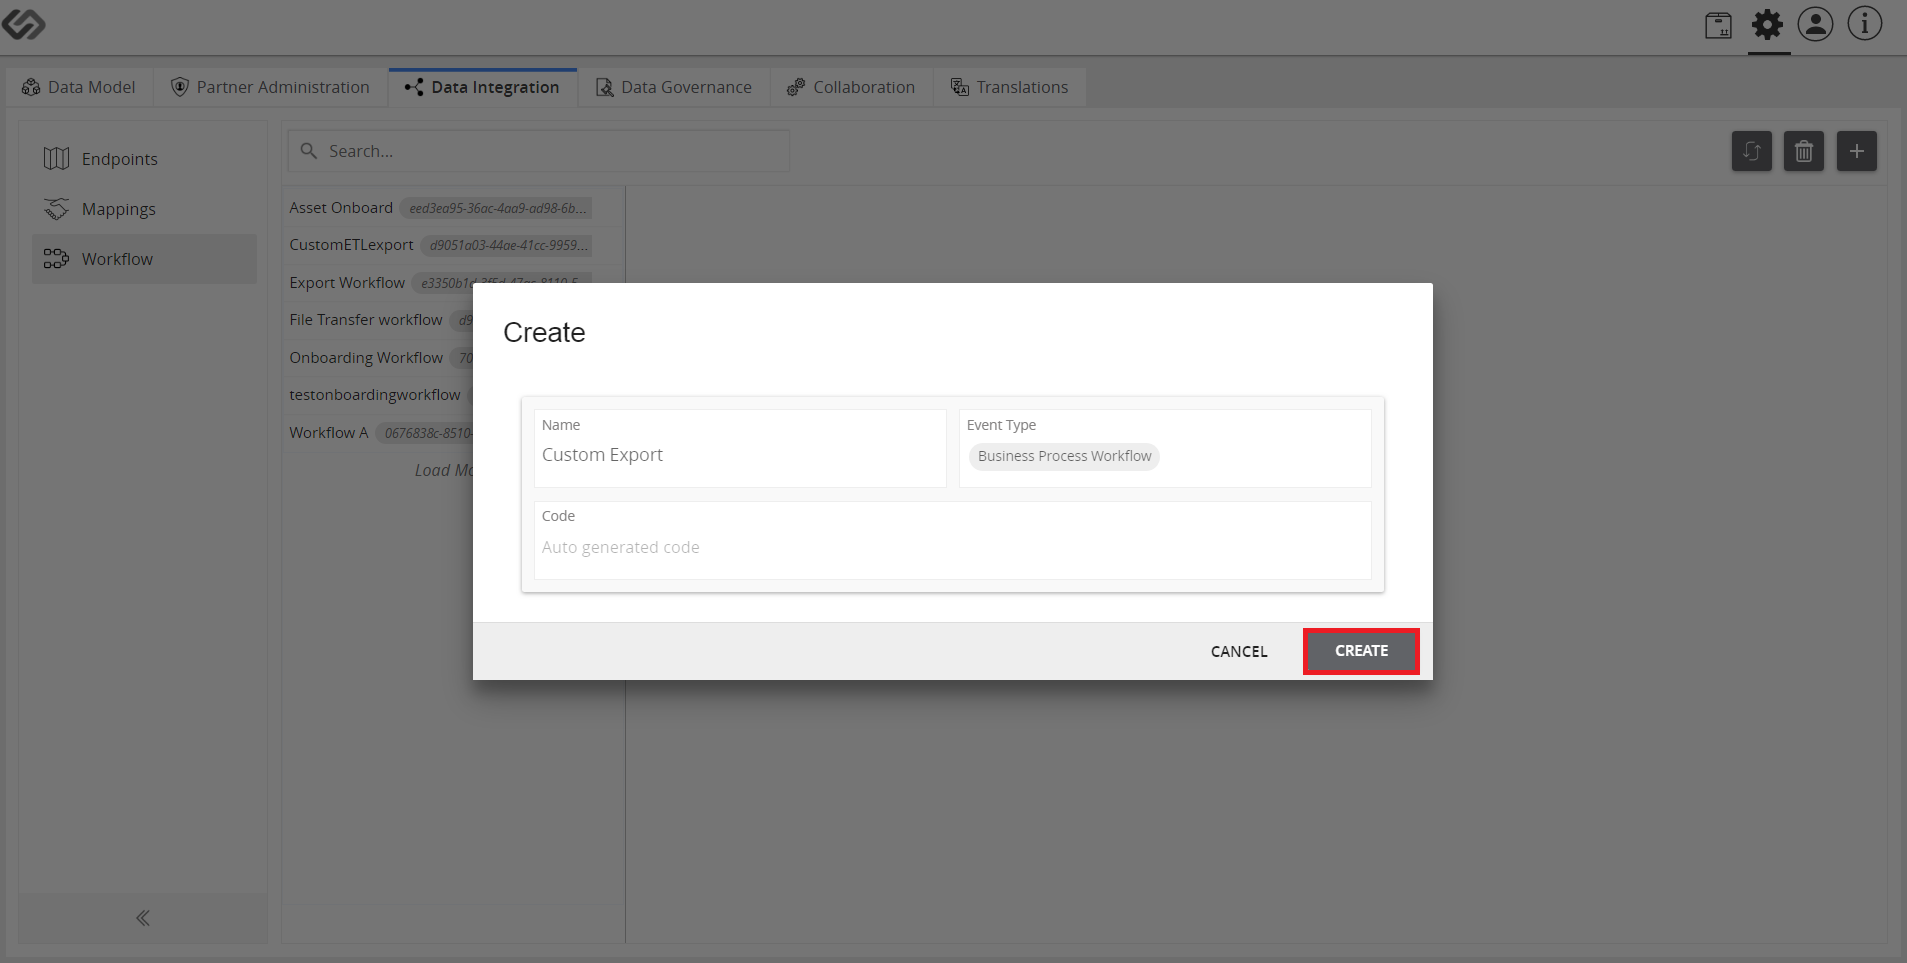
Task: Select the testonboardingworkflow row
Action: (378, 395)
